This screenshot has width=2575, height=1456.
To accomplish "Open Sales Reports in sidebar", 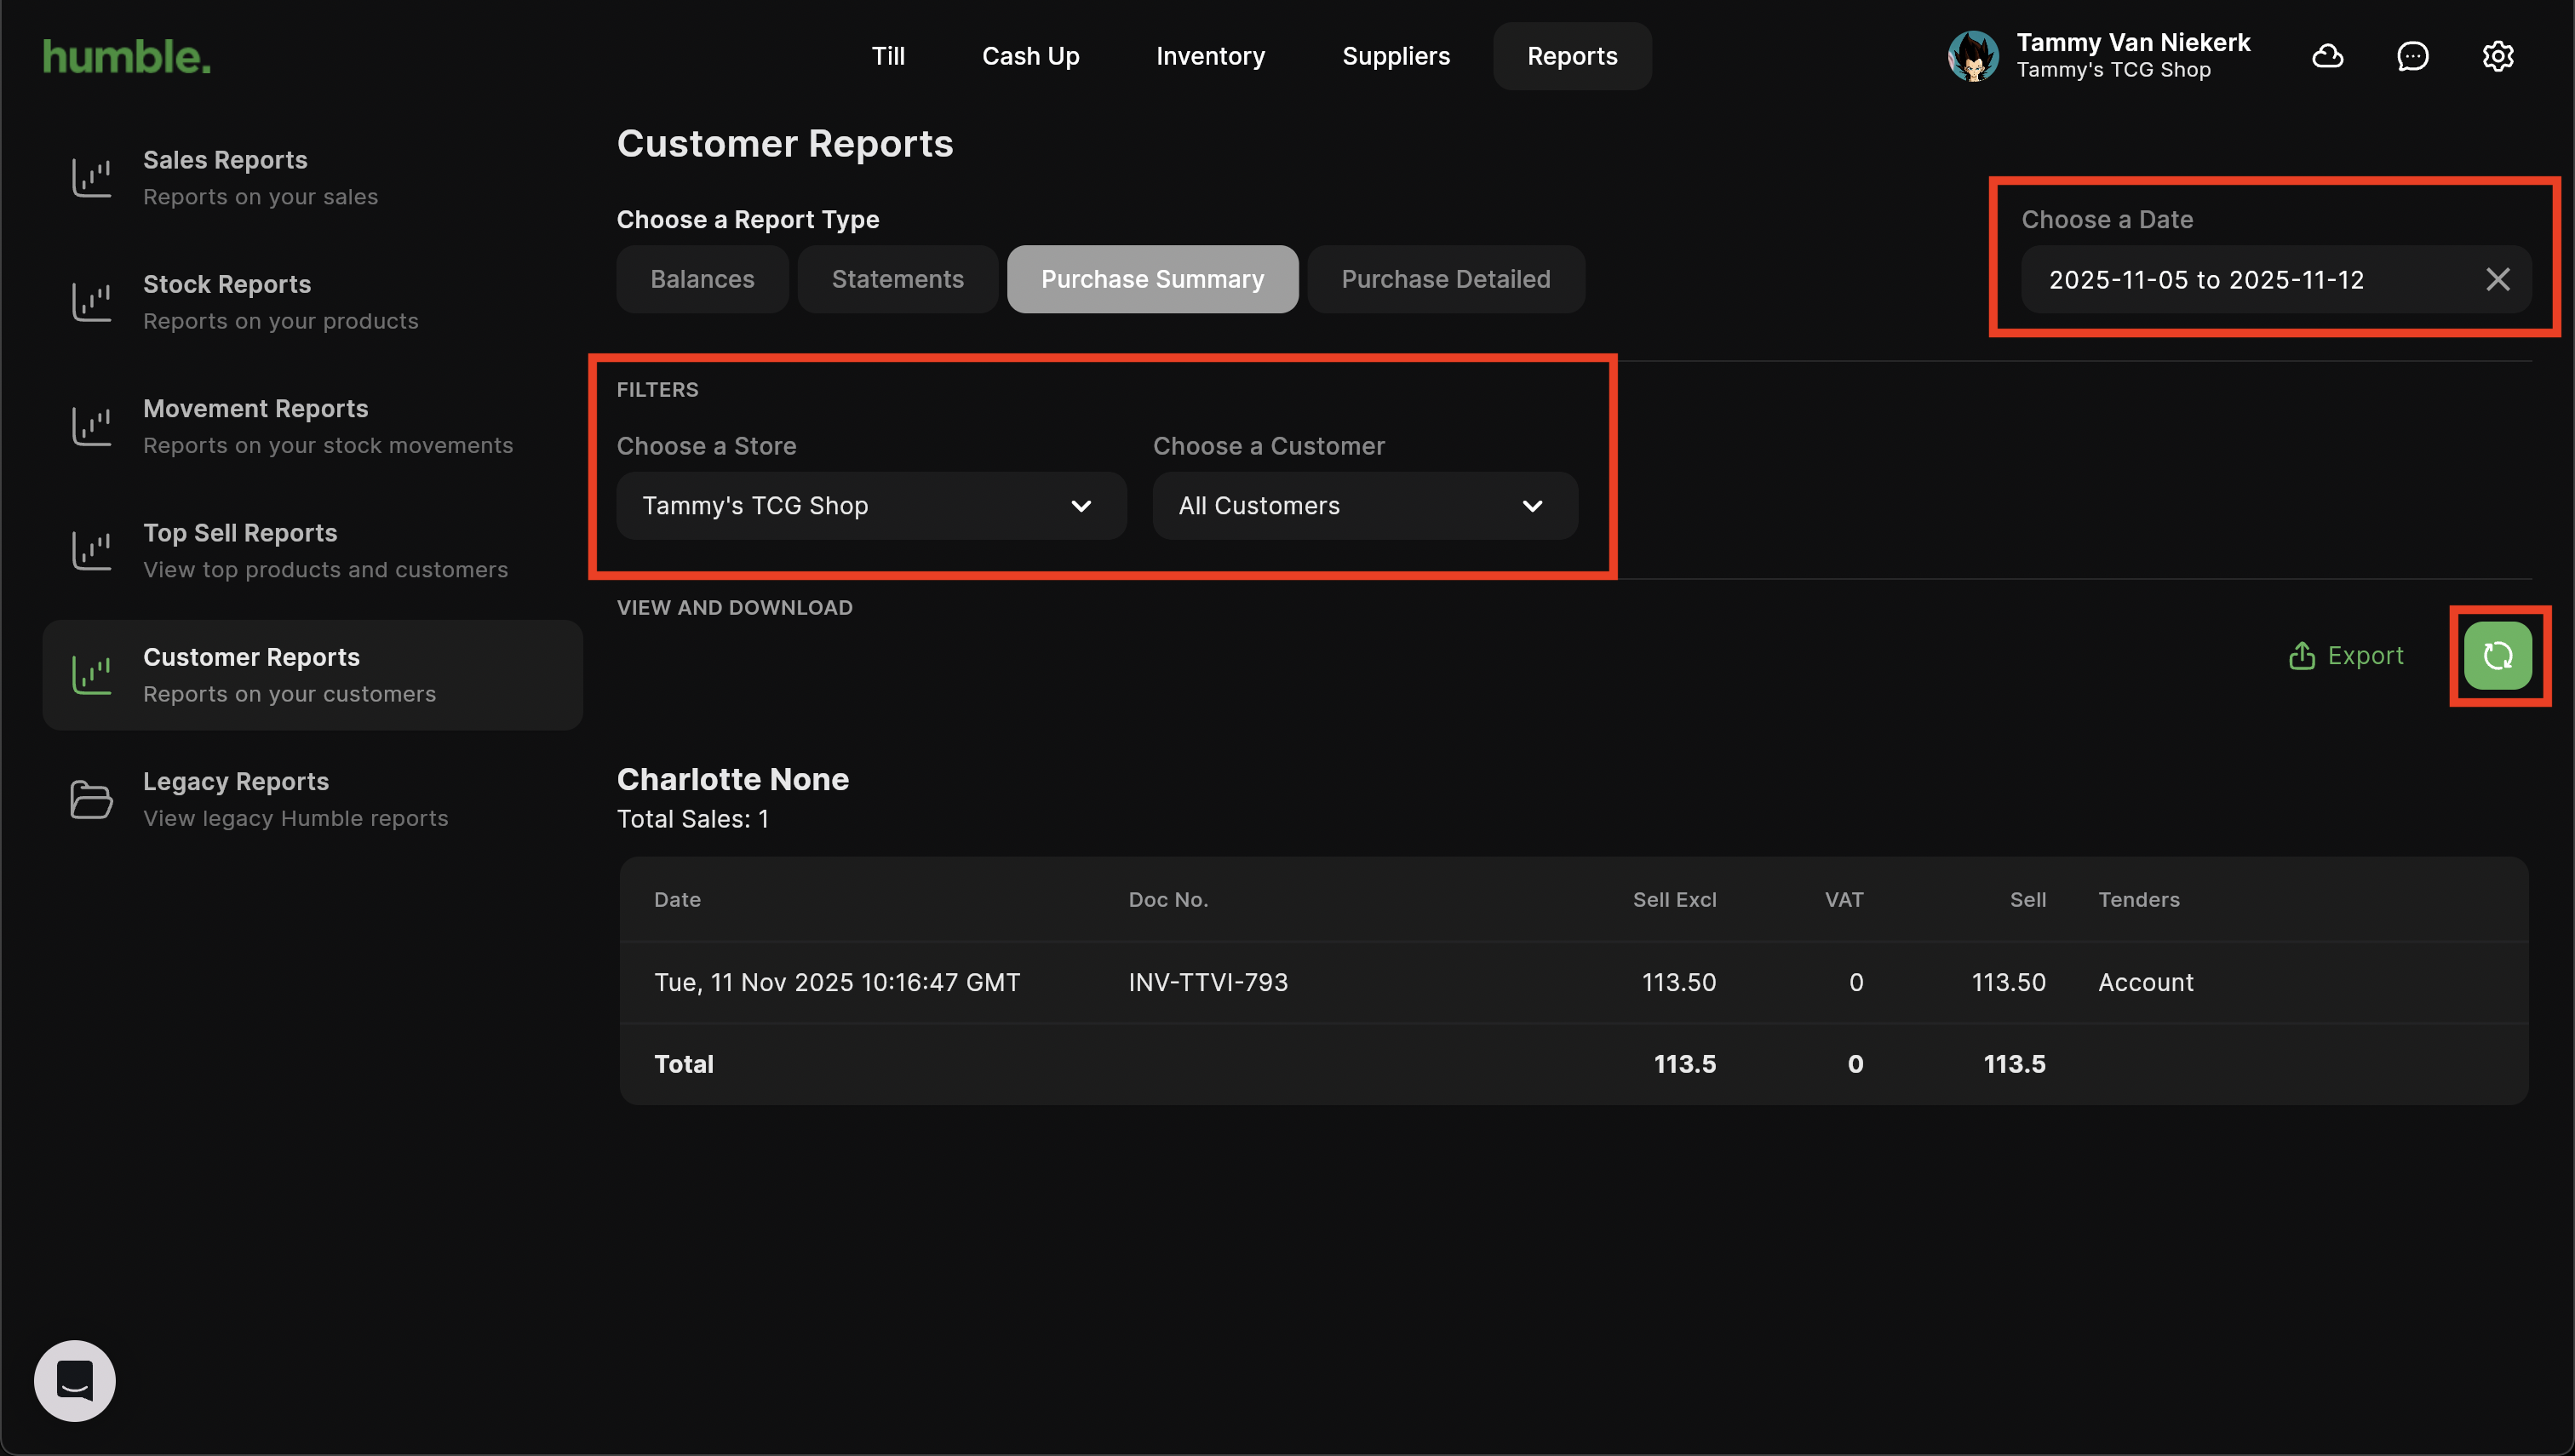I will [260, 178].
